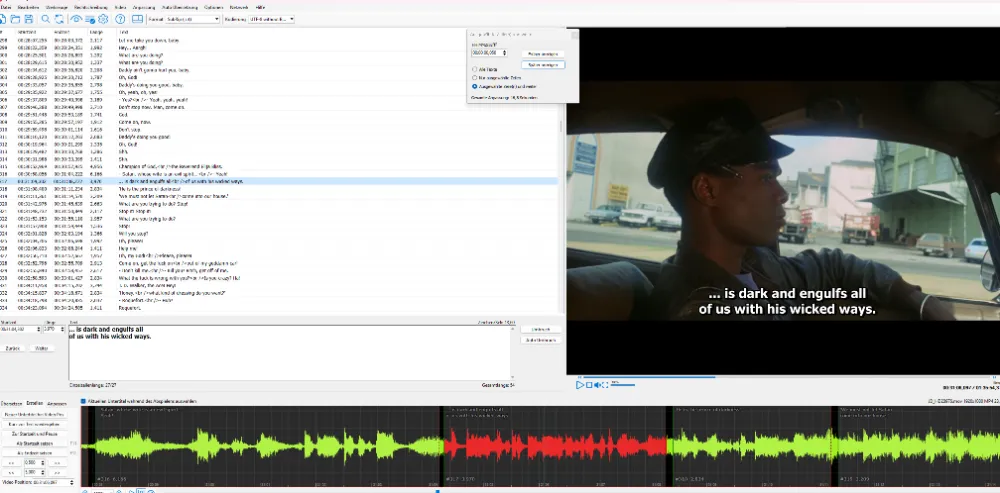Viewport: 1000px width, 493px height.
Task: Open the Optionen menu
Action: point(214,6)
